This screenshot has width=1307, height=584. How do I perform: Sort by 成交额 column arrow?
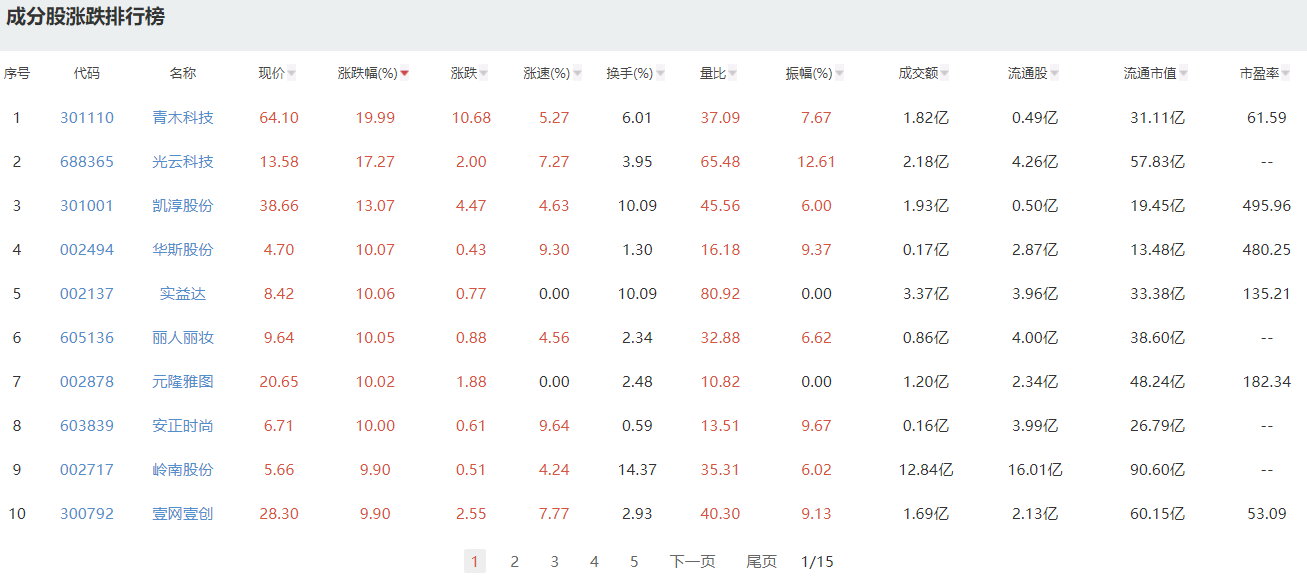944,73
